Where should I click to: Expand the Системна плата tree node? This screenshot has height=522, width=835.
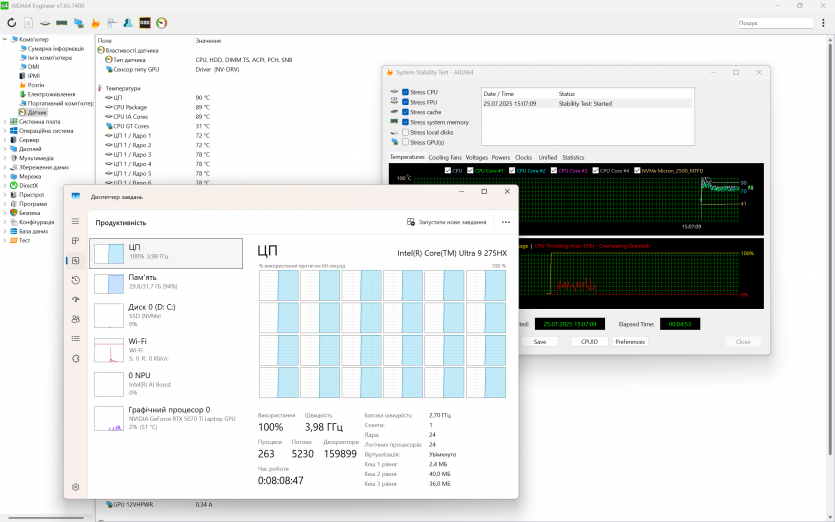pos(4,122)
